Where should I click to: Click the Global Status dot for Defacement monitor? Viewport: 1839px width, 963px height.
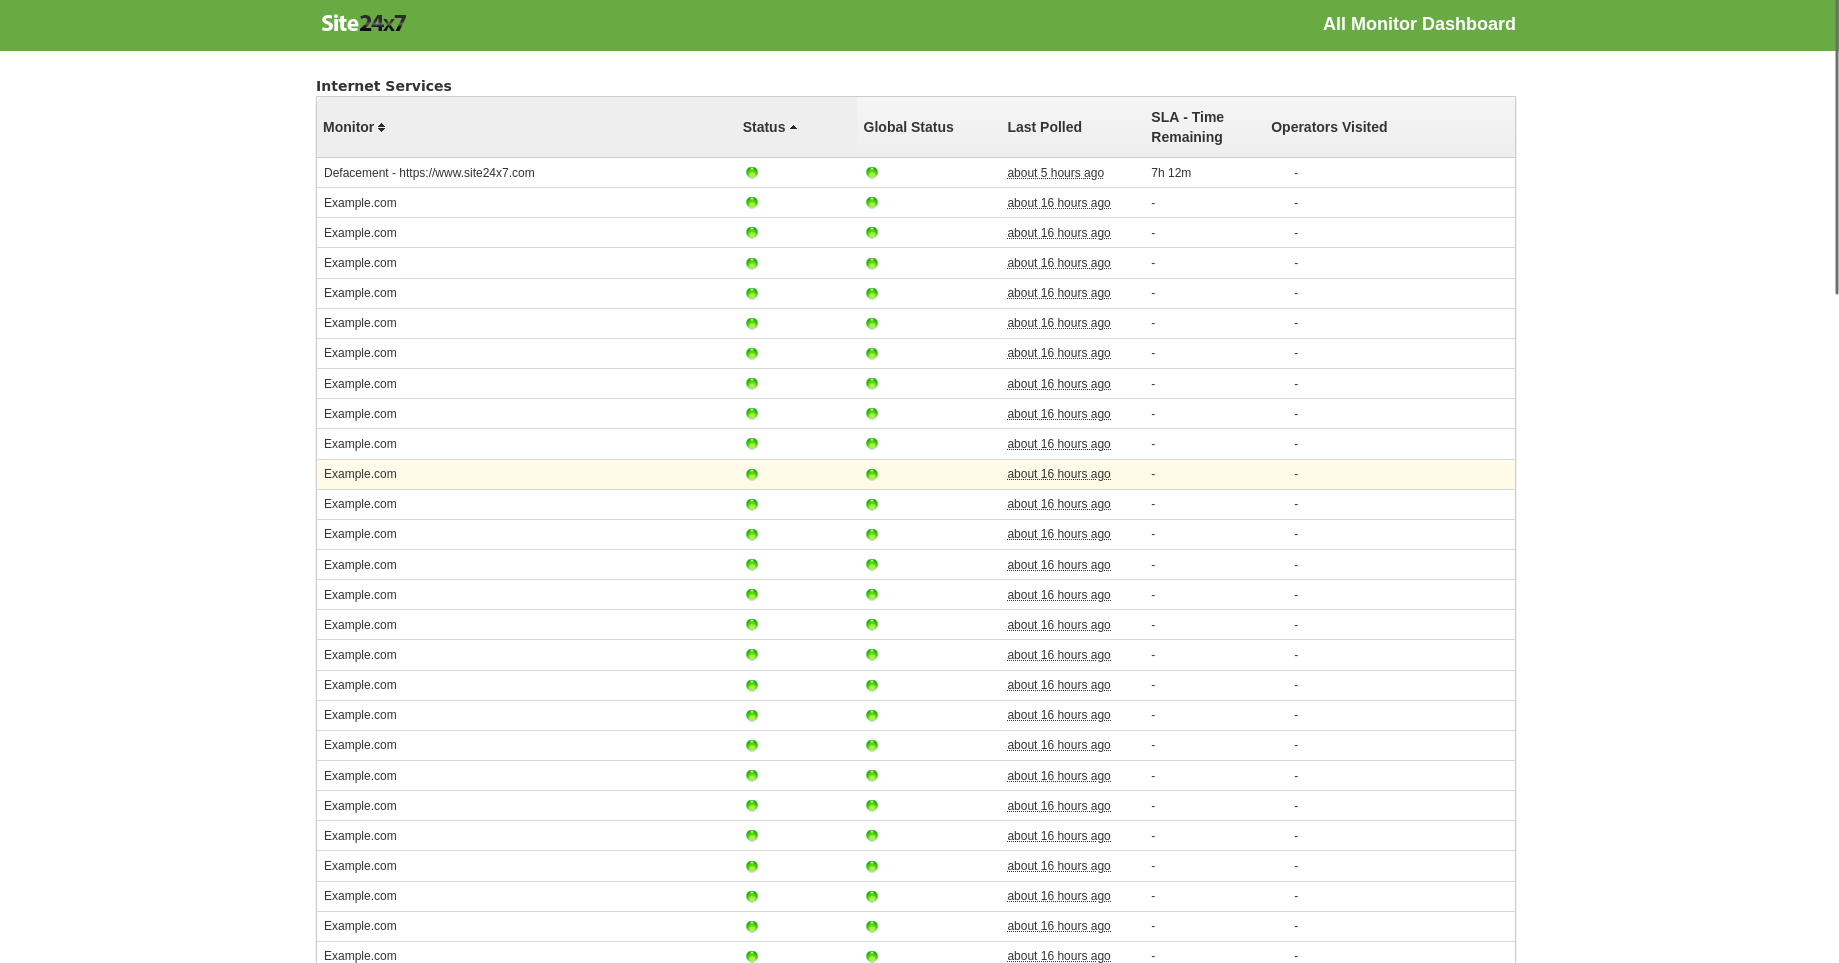tap(871, 172)
